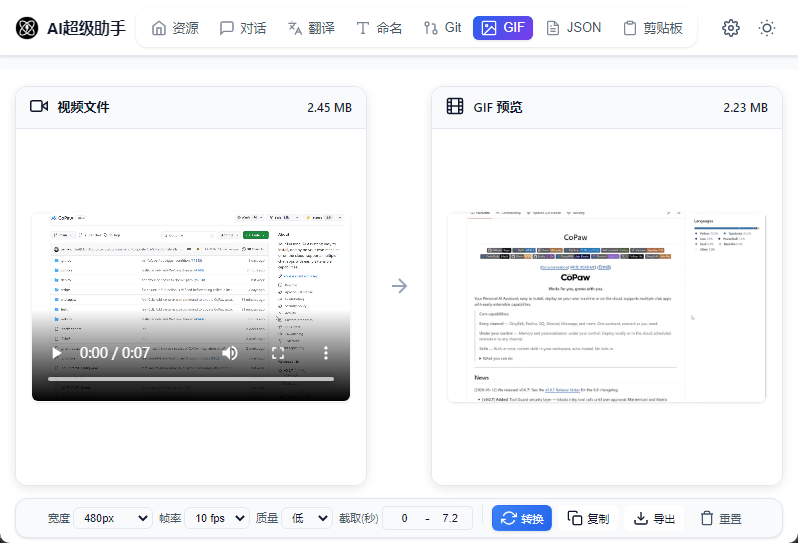The image size is (798, 543).
Task: Click the video camera icon beside 视频文件
Action: coord(39,106)
